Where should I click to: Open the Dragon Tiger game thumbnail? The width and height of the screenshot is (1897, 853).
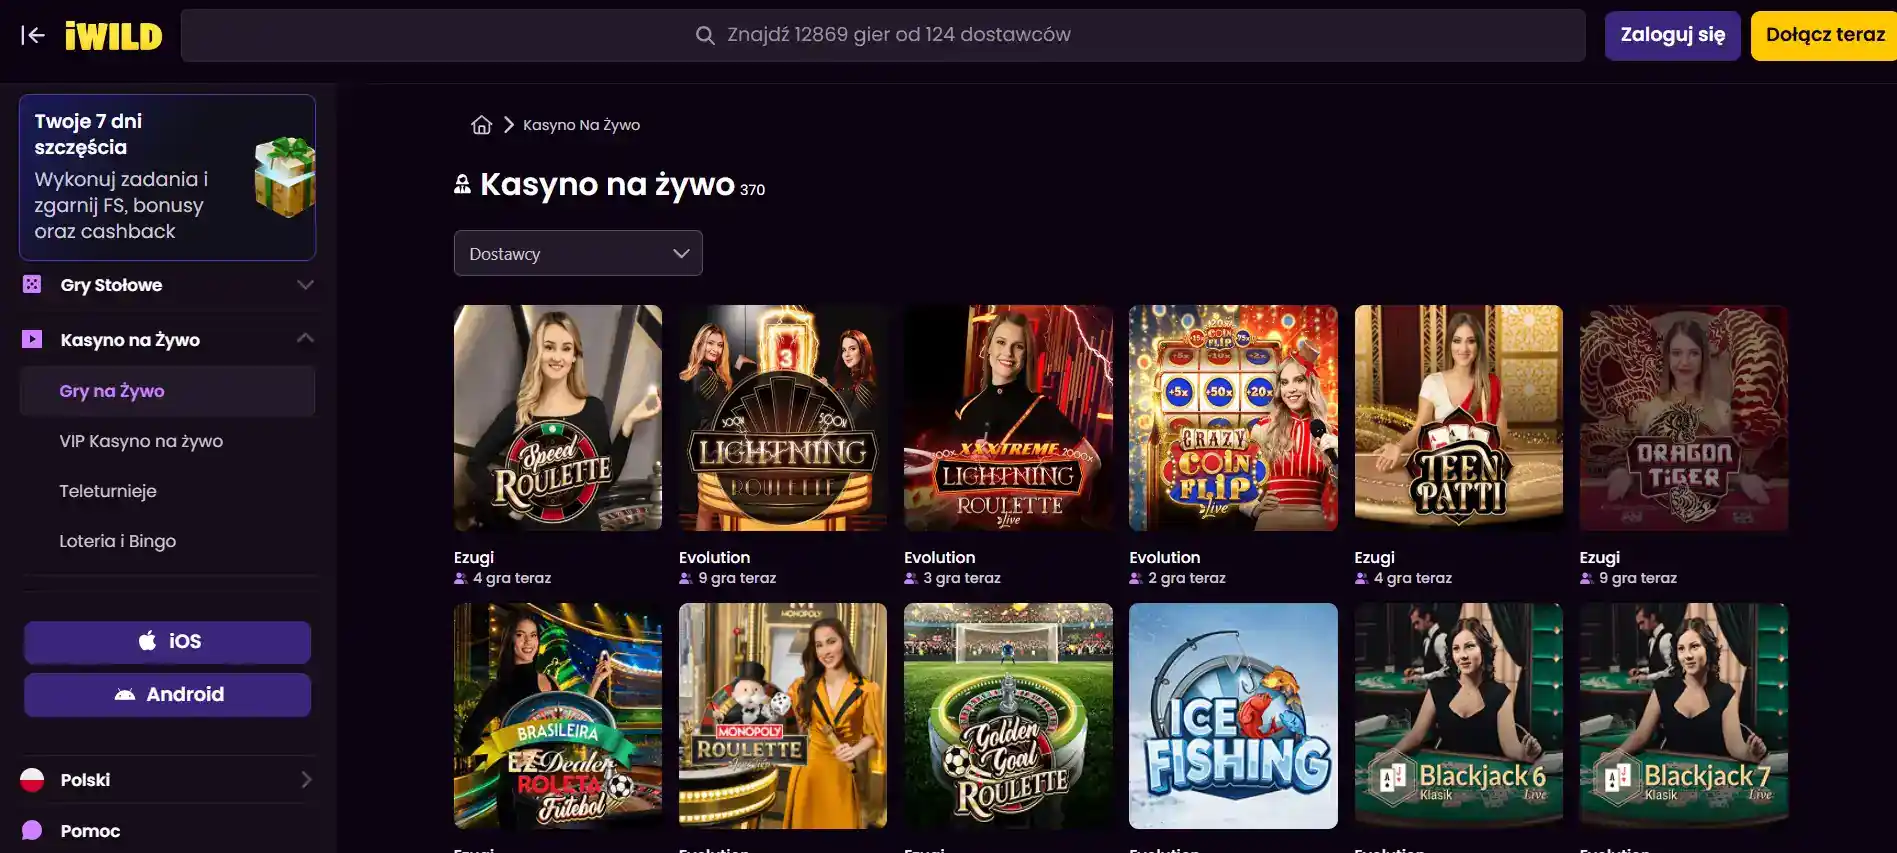(x=1684, y=418)
